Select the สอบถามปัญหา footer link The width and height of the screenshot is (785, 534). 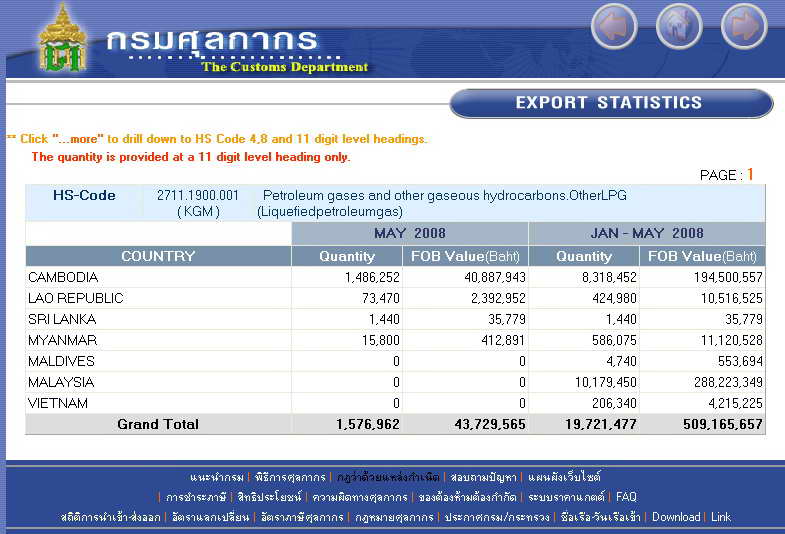pyautogui.click(x=483, y=477)
